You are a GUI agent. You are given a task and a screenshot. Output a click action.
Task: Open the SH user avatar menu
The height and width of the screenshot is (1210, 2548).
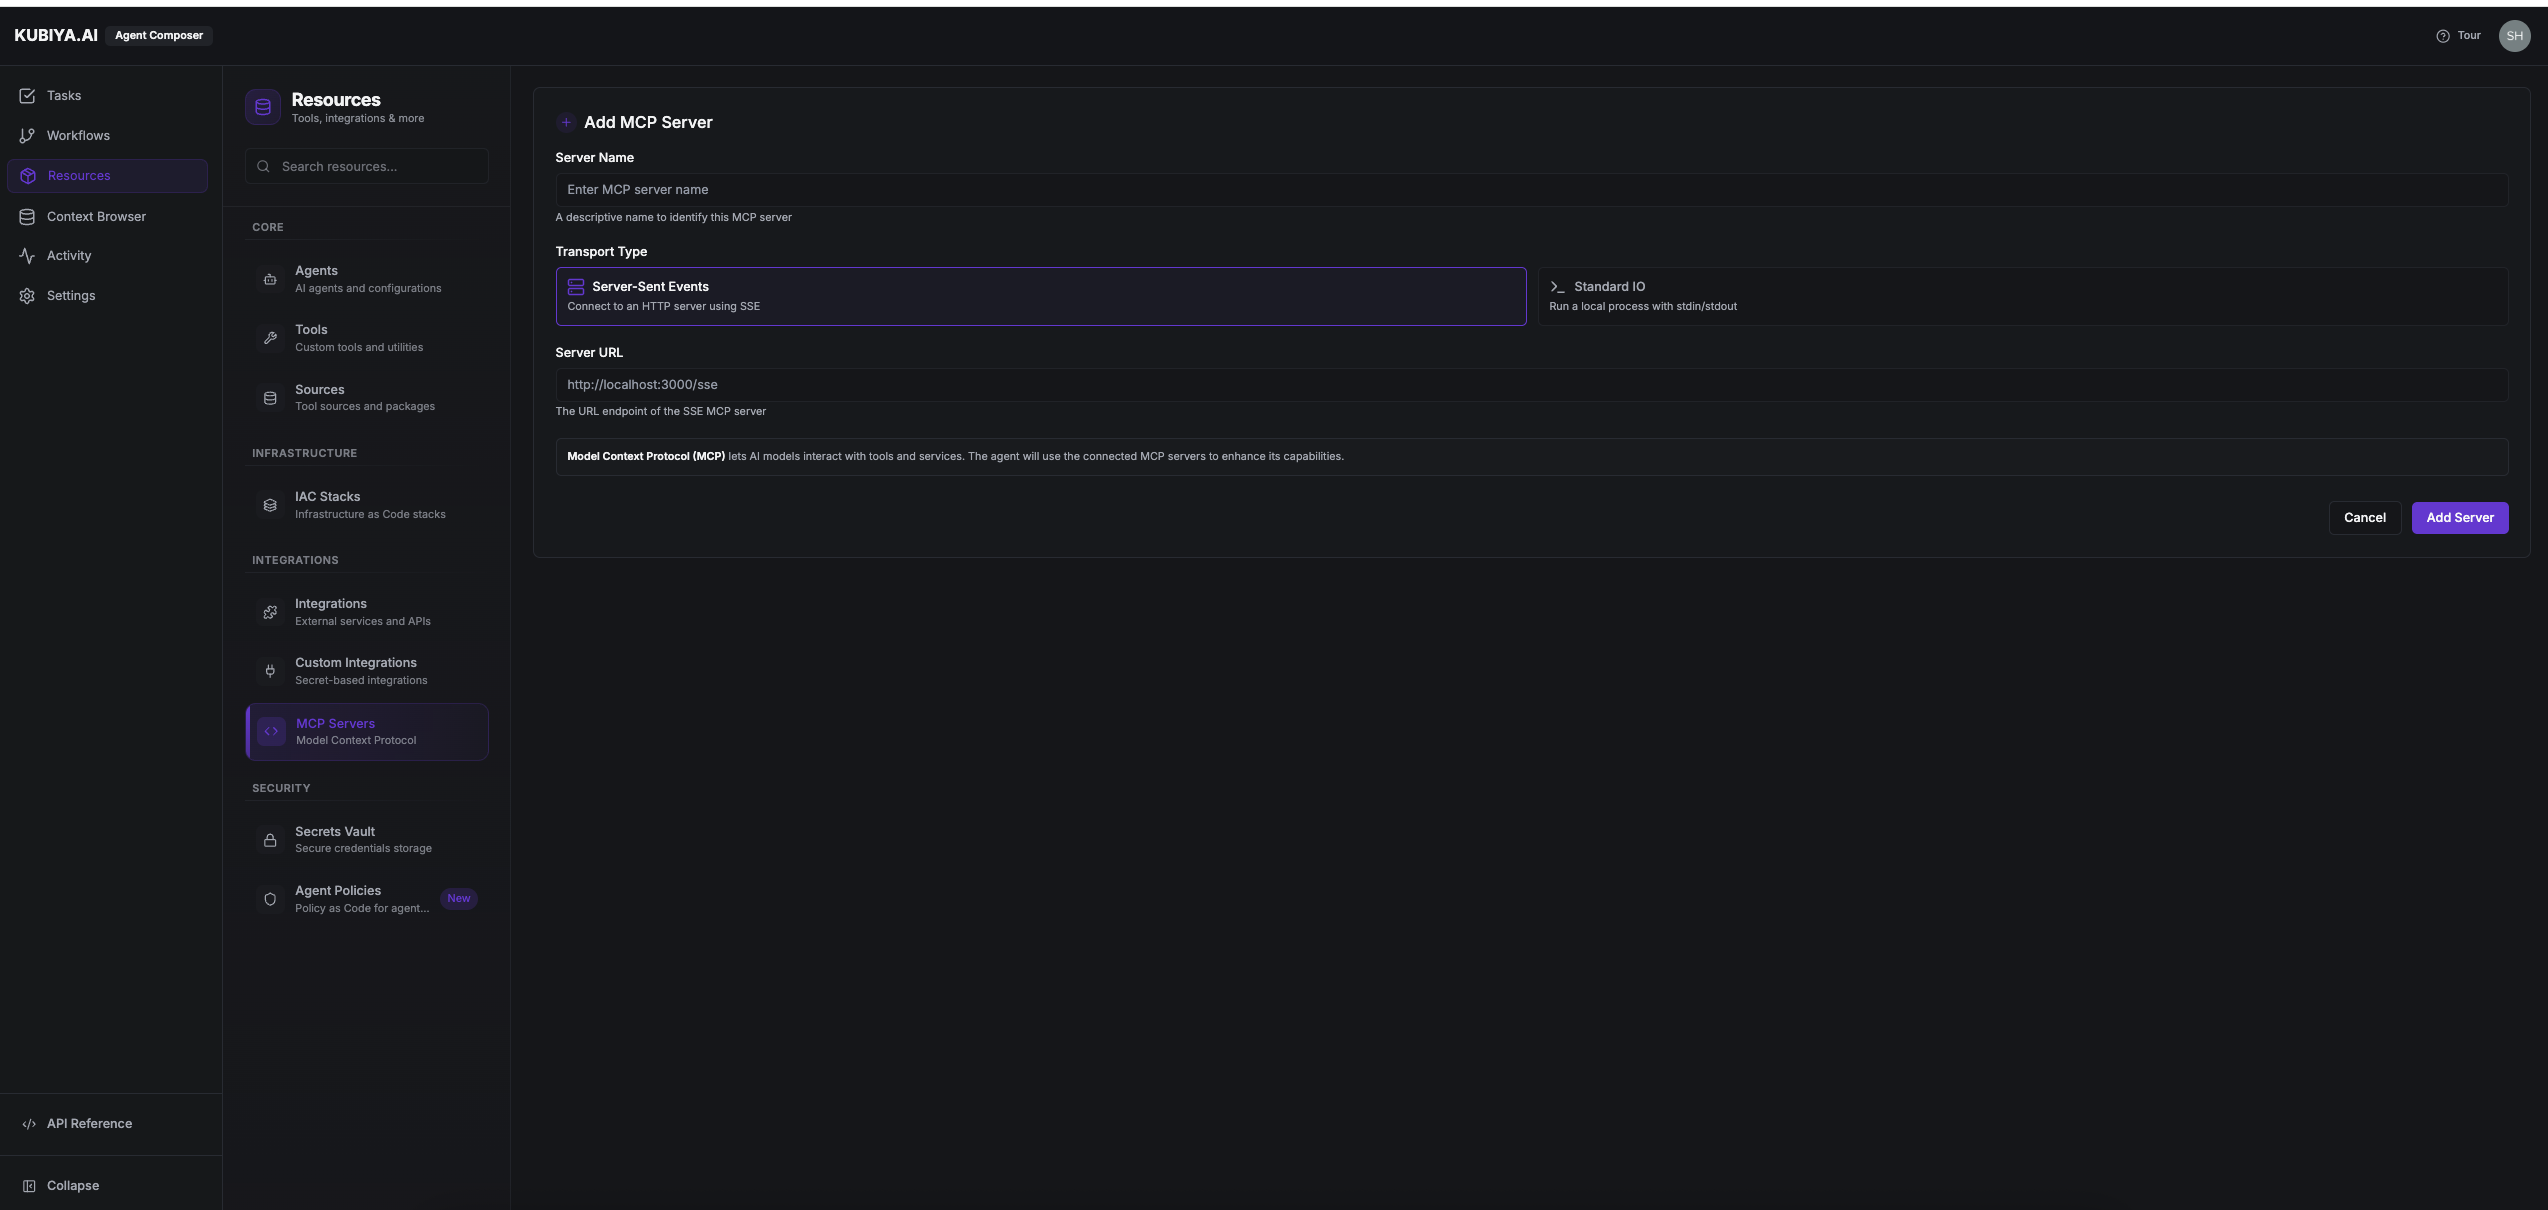[x=2514, y=36]
